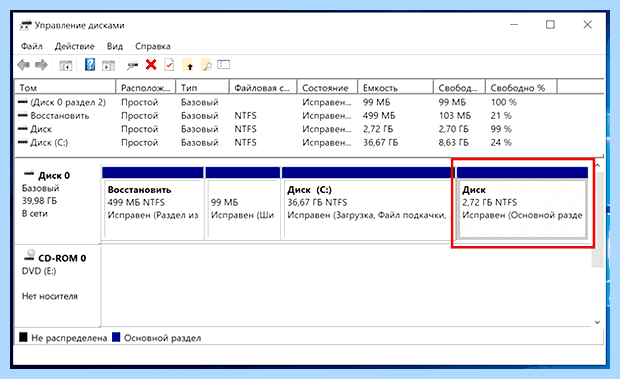The image size is (620, 379).
Task: Click the red X delete icon
Action: pyautogui.click(x=151, y=64)
